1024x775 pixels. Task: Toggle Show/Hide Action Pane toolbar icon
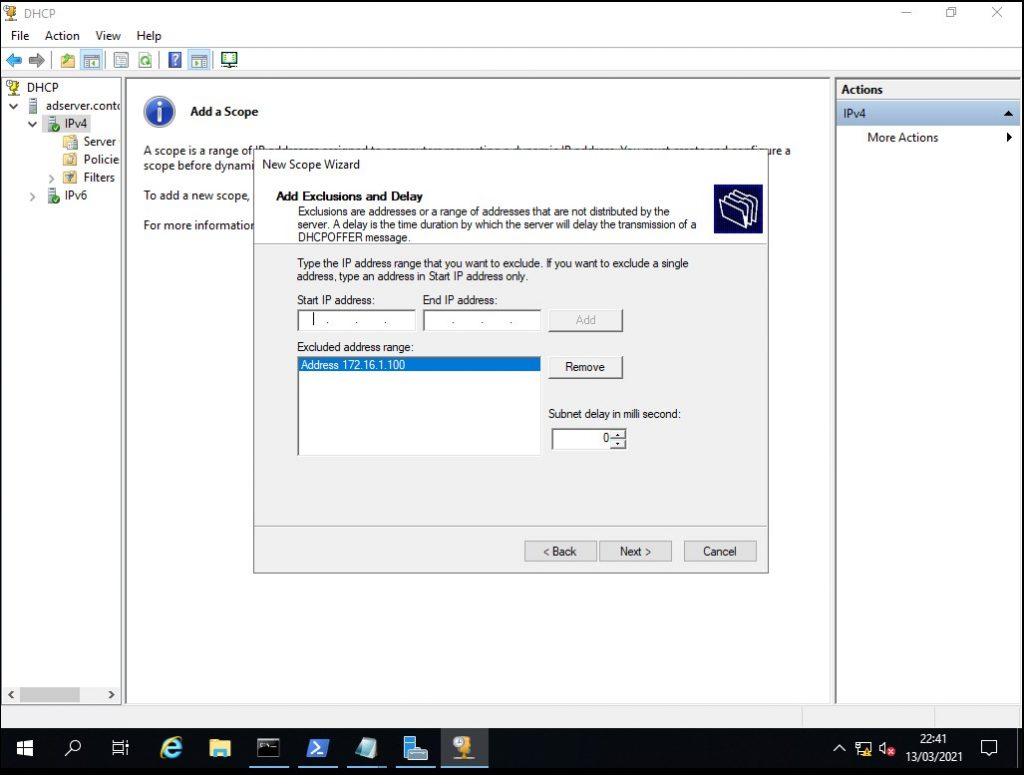click(x=198, y=60)
